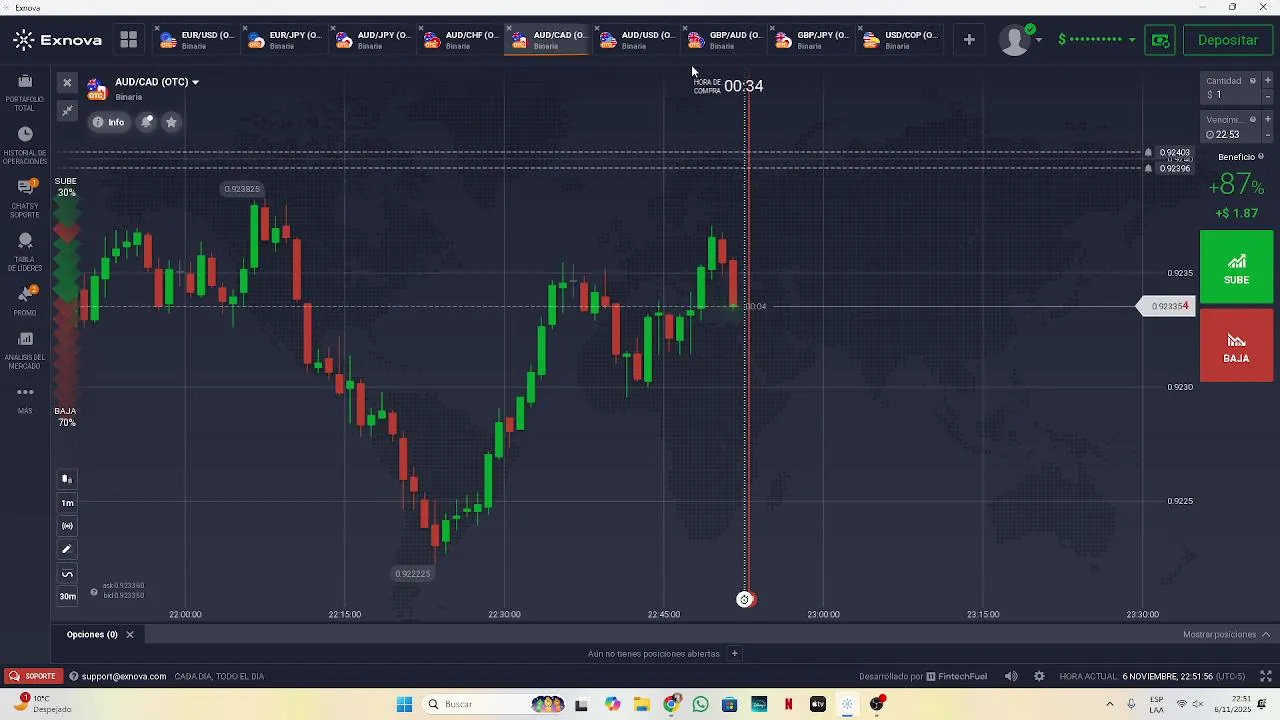The height and width of the screenshot is (720, 1280).
Task: Click the green SUBE trade button
Action: click(1237, 267)
